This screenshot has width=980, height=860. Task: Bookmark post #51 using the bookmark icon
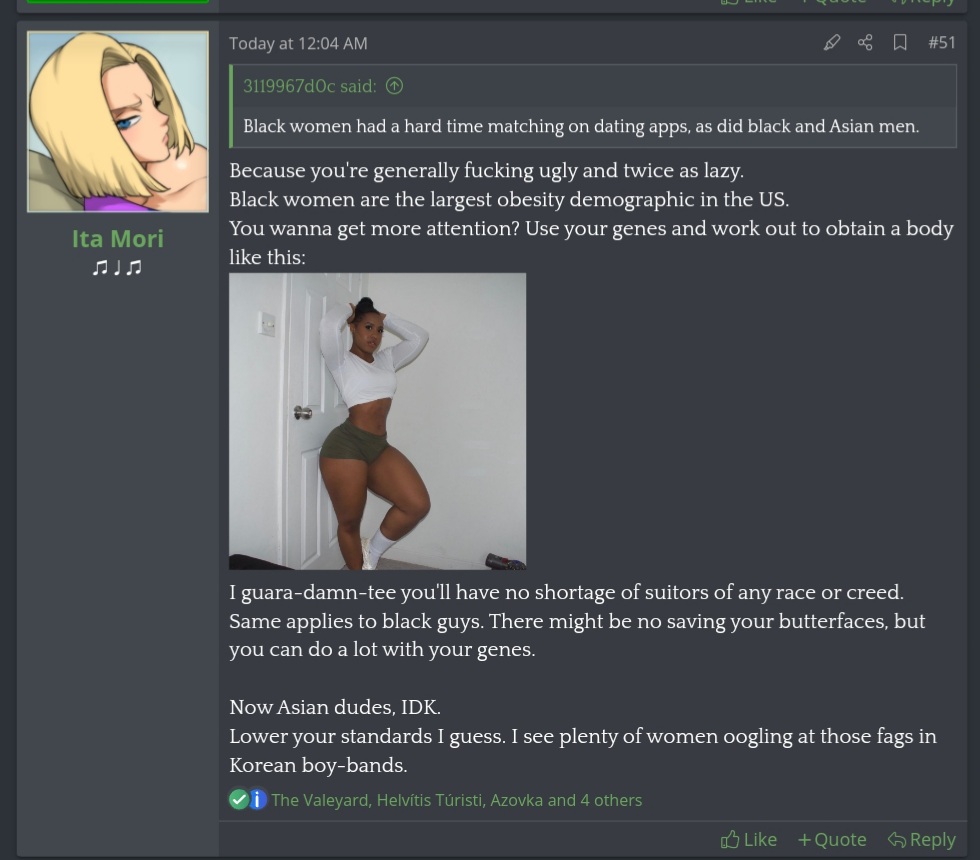[x=900, y=42]
